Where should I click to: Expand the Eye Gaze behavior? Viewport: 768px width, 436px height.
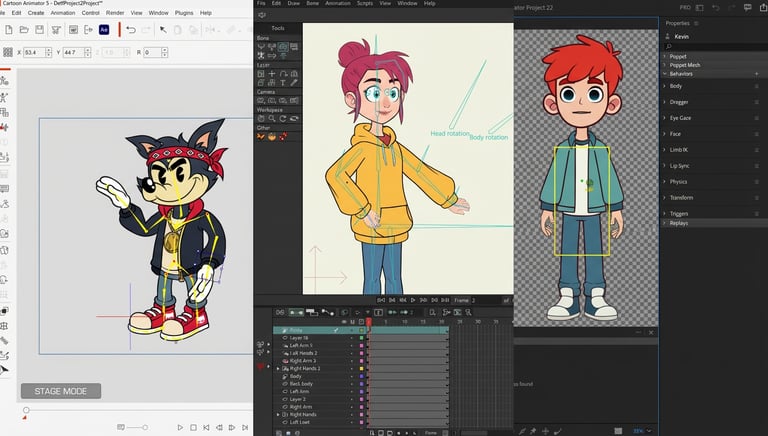click(x=665, y=118)
